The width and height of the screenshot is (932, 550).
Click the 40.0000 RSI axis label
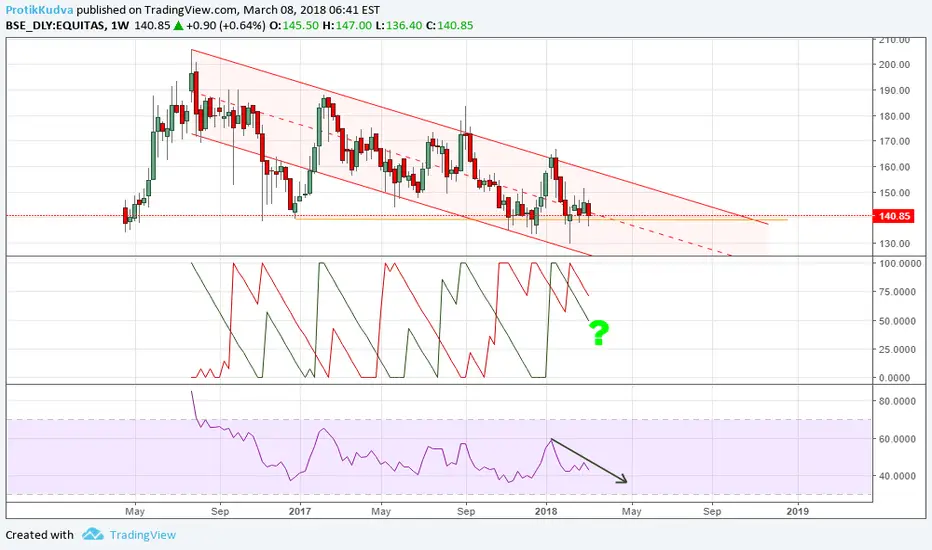click(x=898, y=476)
